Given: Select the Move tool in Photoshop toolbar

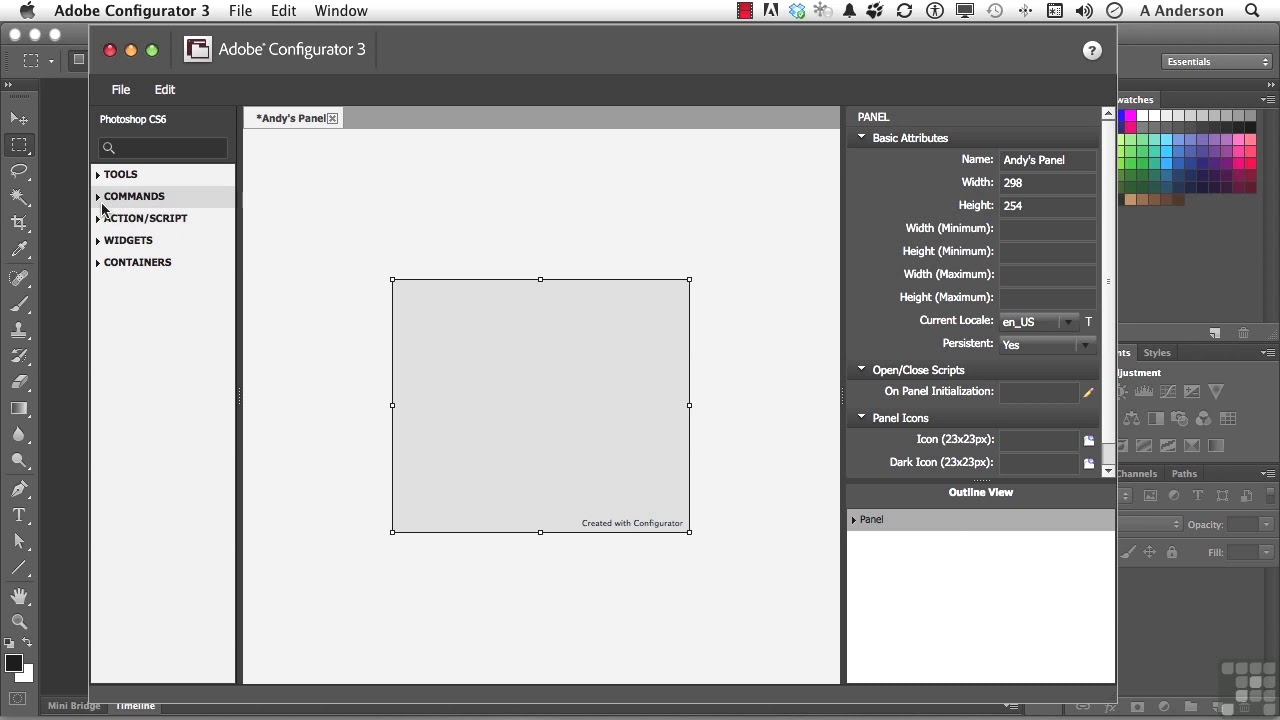Looking at the screenshot, I should pyautogui.click(x=19, y=118).
